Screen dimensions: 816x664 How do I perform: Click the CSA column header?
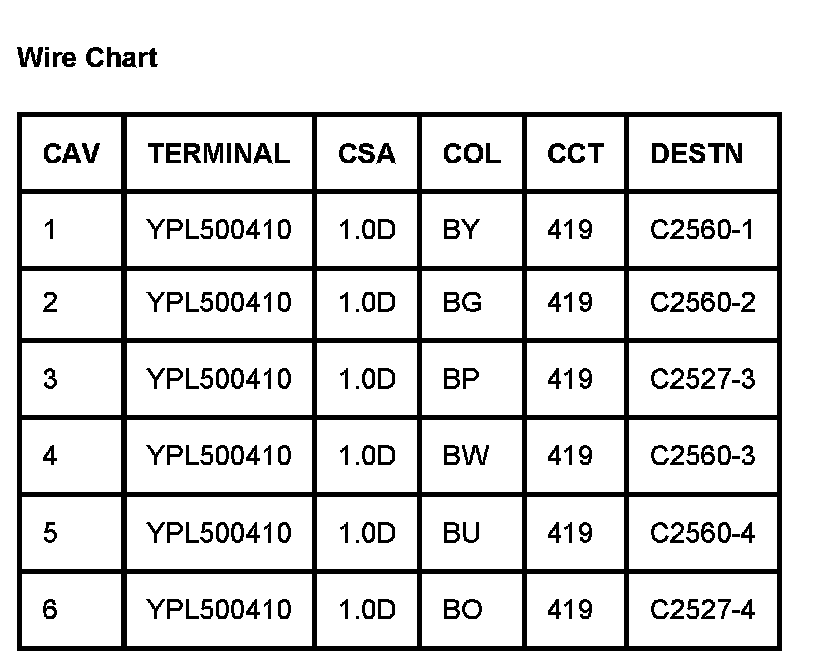[x=366, y=154]
